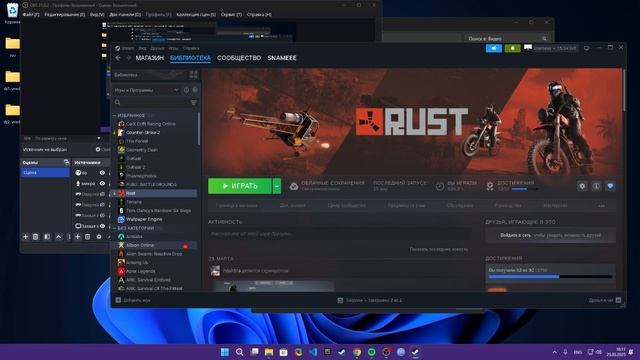The image size is (640, 360).
Task: Open Rust game info icon
Action: (x=596, y=186)
